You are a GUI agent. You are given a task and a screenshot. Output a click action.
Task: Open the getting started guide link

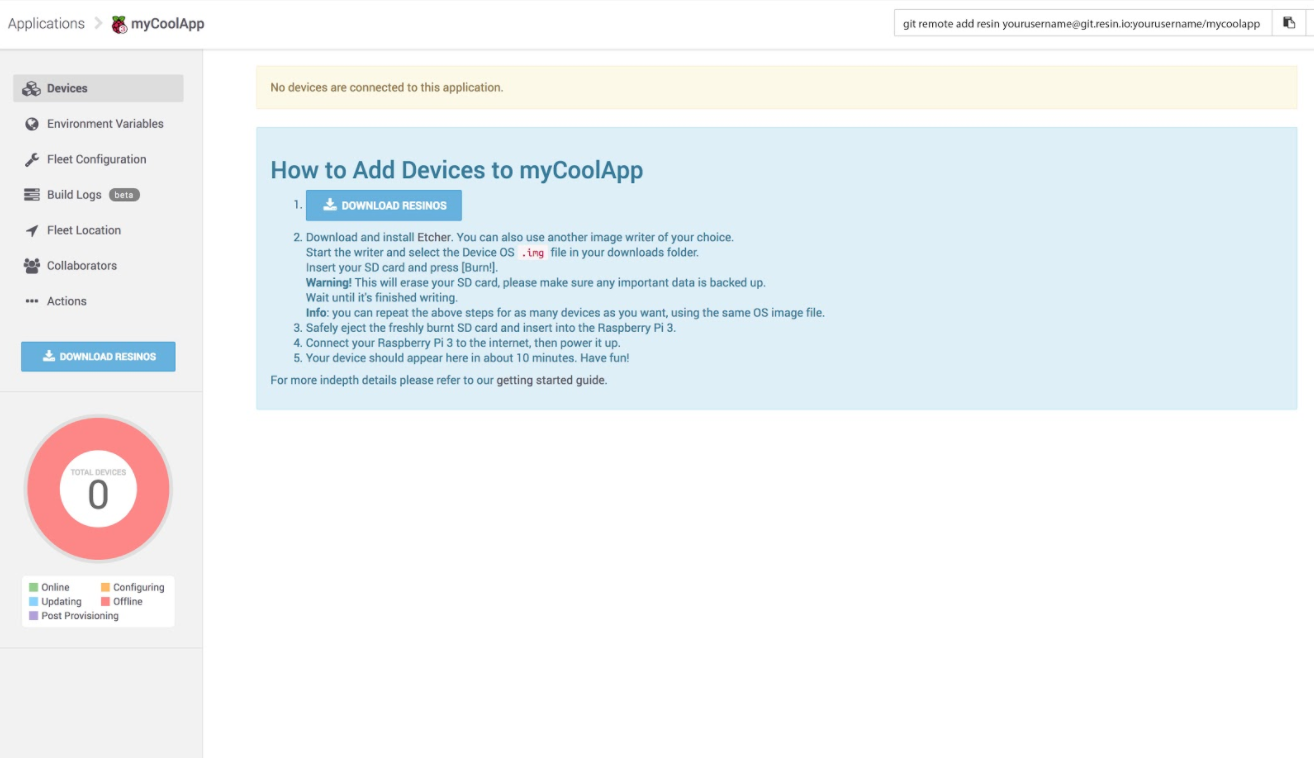(551, 380)
